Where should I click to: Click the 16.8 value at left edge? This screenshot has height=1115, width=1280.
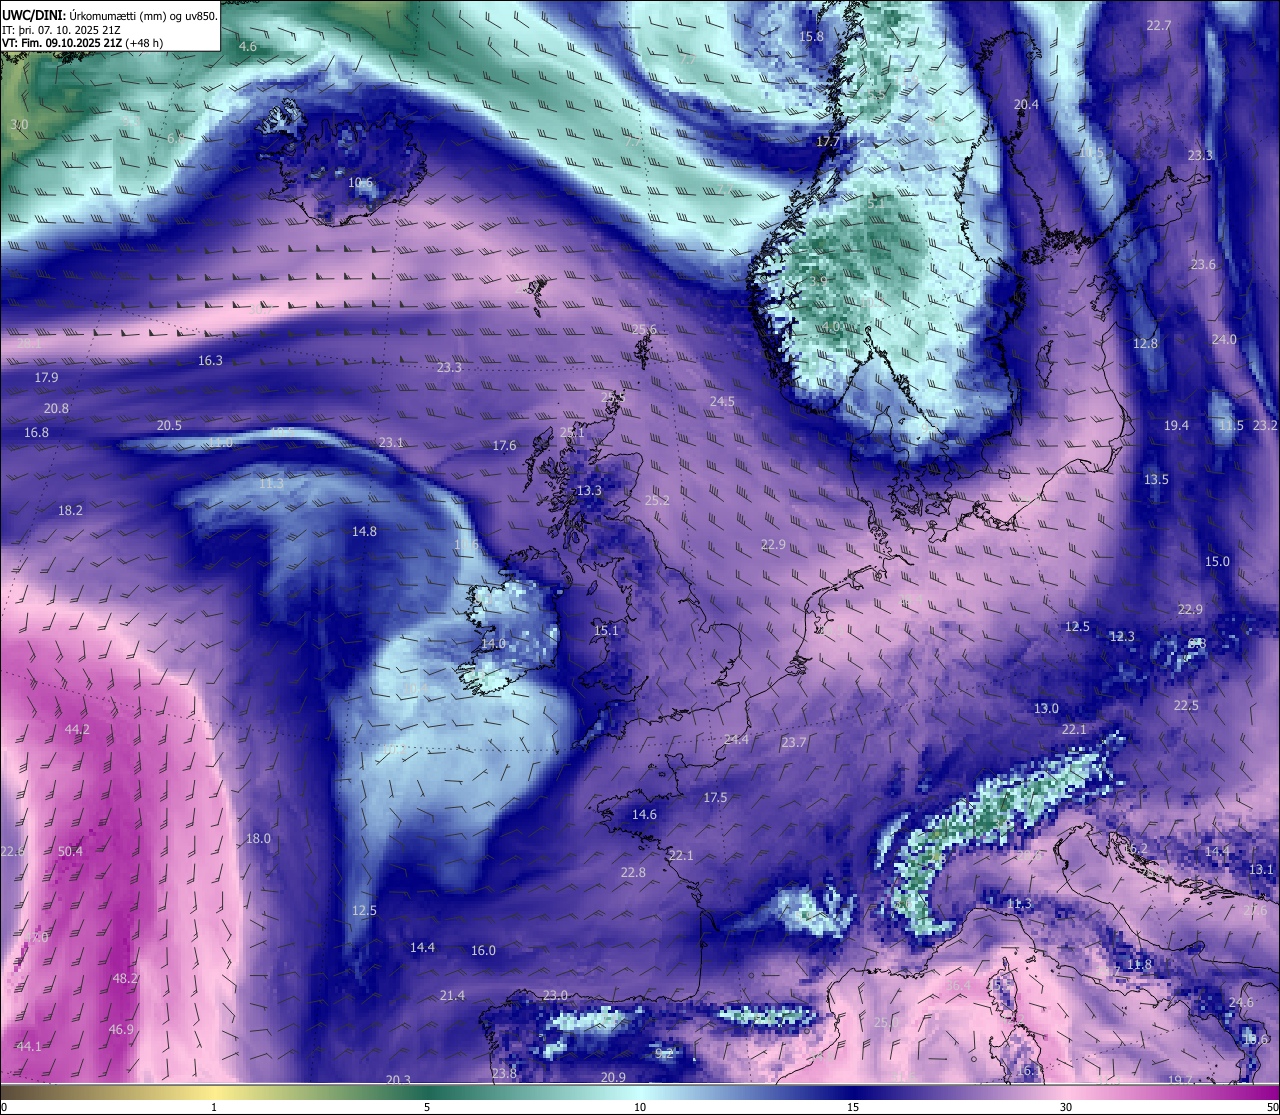pos(36,433)
